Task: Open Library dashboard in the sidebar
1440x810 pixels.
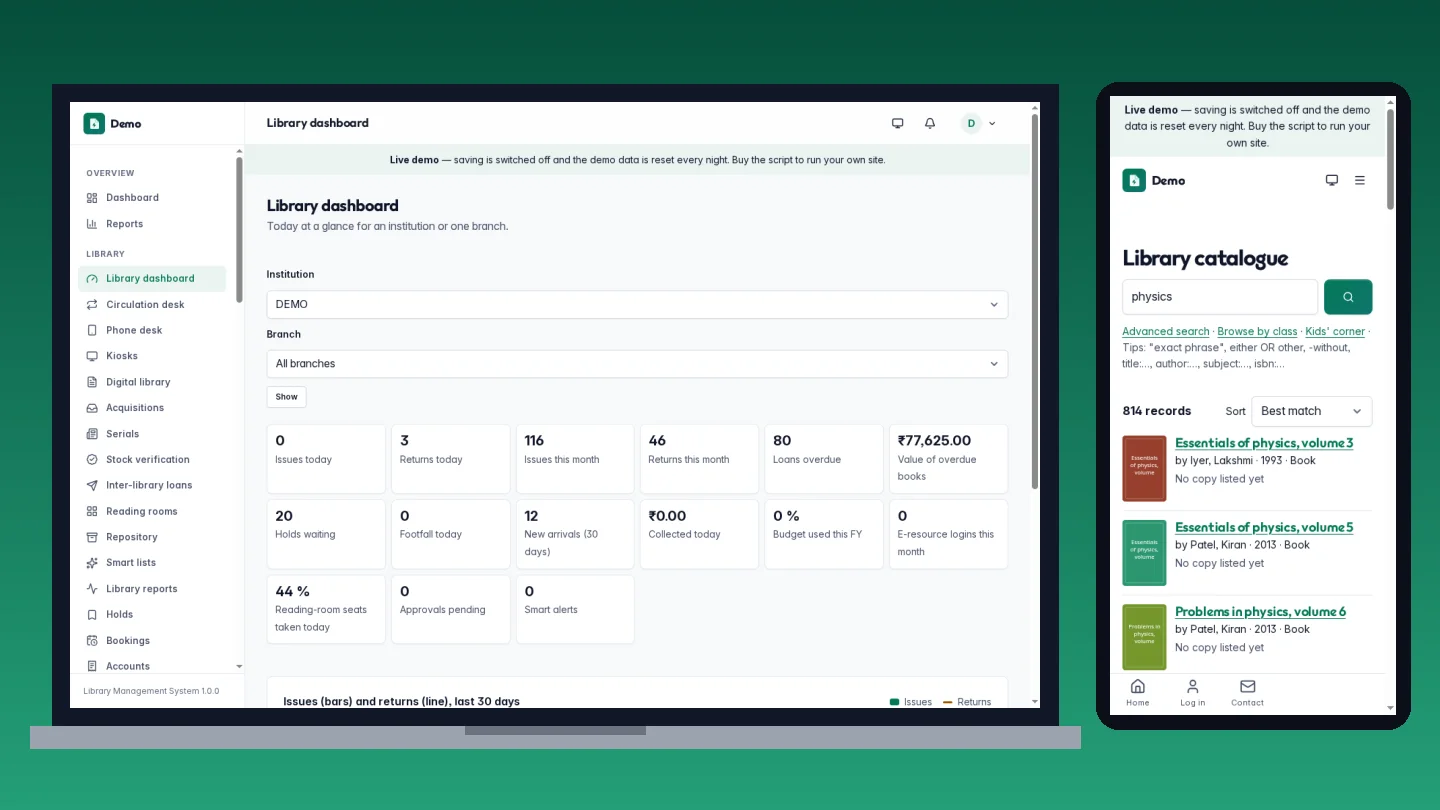Action: tap(152, 279)
